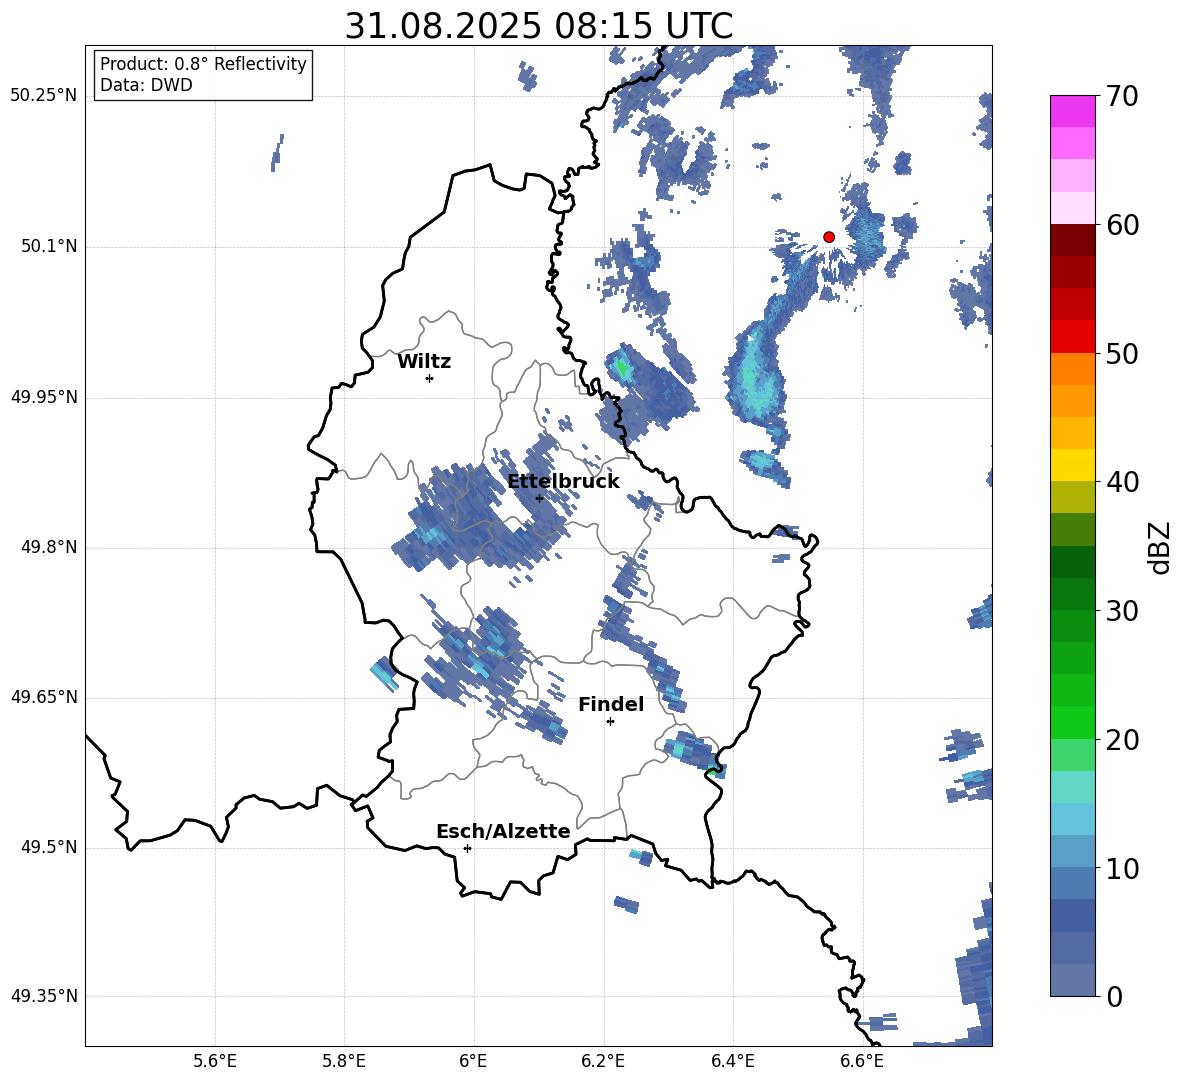
Task: Click the Esch/Alzette cross marker
Action: pyautogui.click(x=467, y=848)
